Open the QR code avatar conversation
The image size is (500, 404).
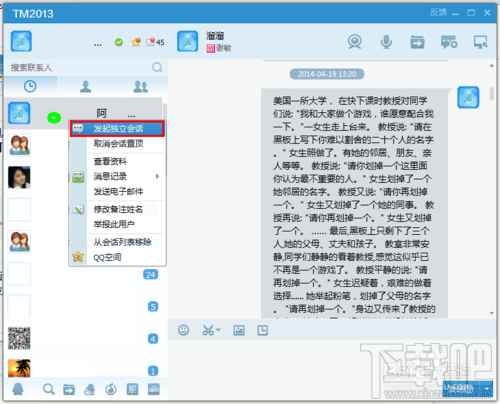point(19,338)
